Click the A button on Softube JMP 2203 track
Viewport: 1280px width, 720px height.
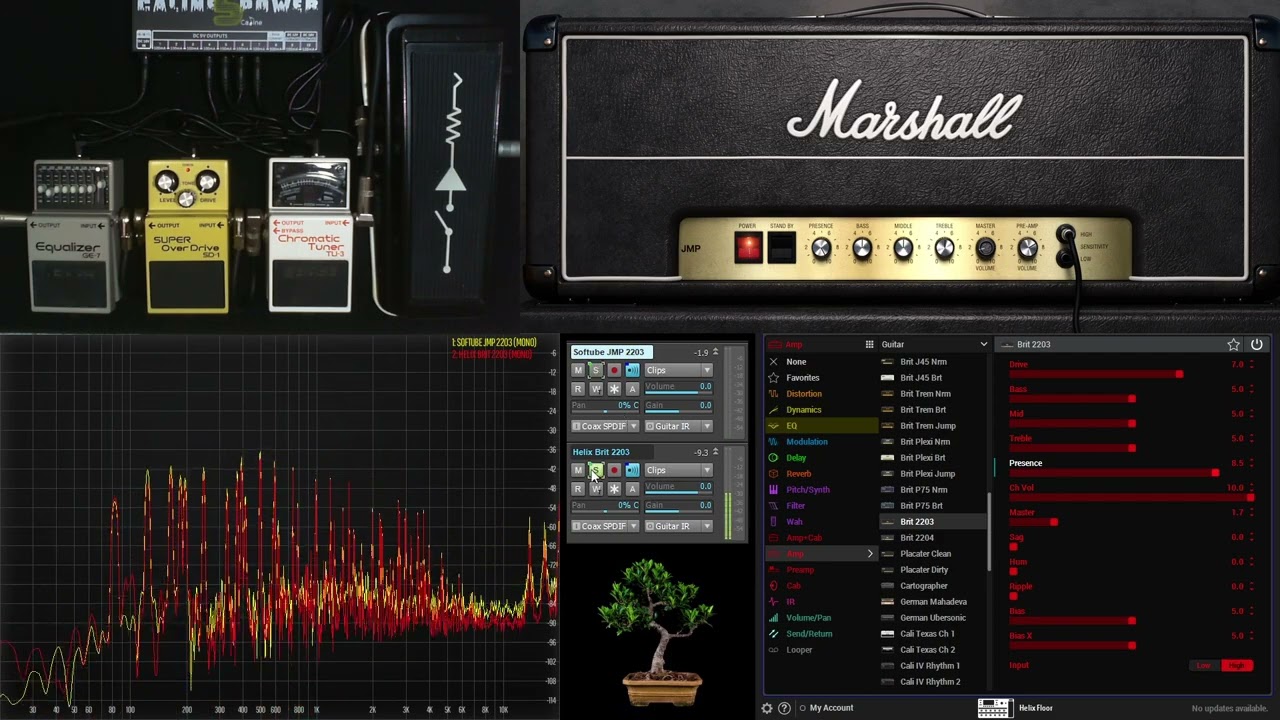[632, 388]
